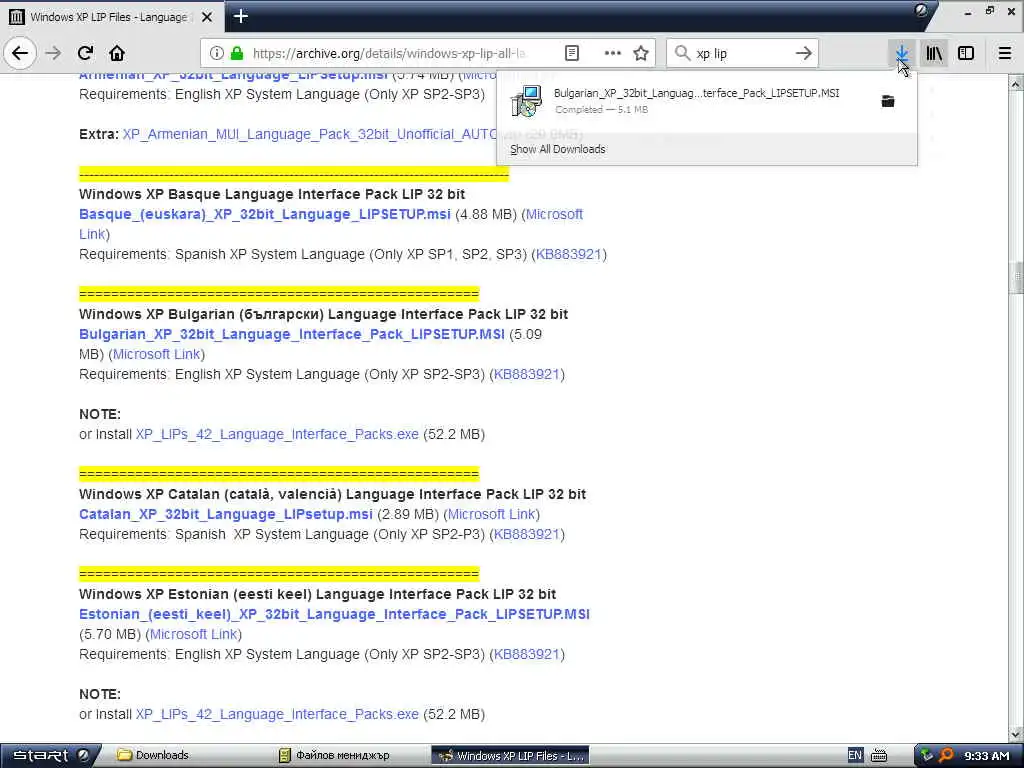Click the search box containing xp lip
The width and height of the screenshot is (1024, 768).
741,53
